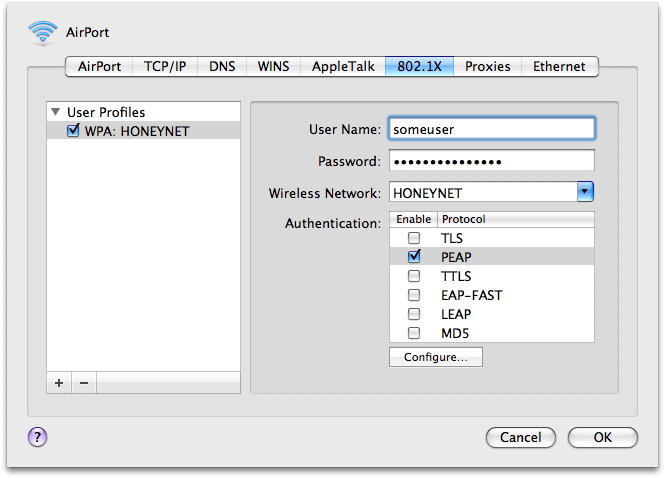Image resolution: width=665 pixels, height=478 pixels.
Task: Enable the TTLS protocol checkbox
Action: point(414,276)
